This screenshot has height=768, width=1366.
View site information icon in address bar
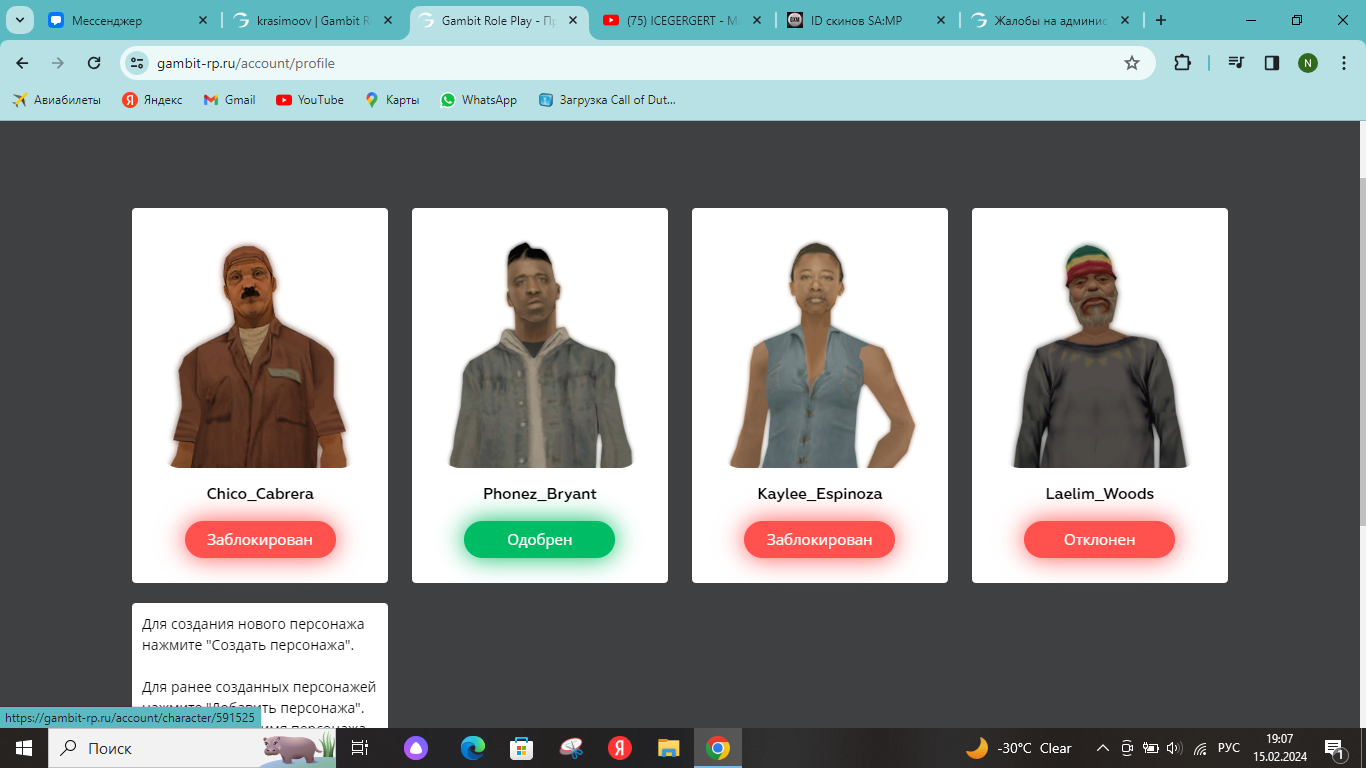(x=138, y=63)
